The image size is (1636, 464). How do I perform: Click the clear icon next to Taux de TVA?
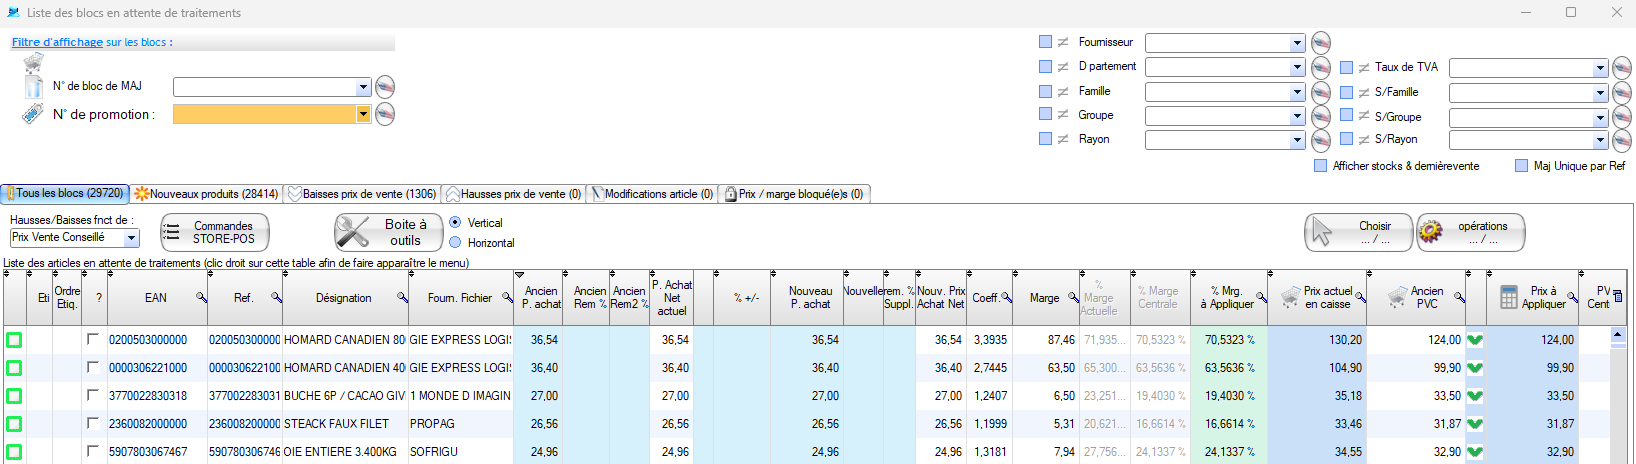[x=1621, y=68]
